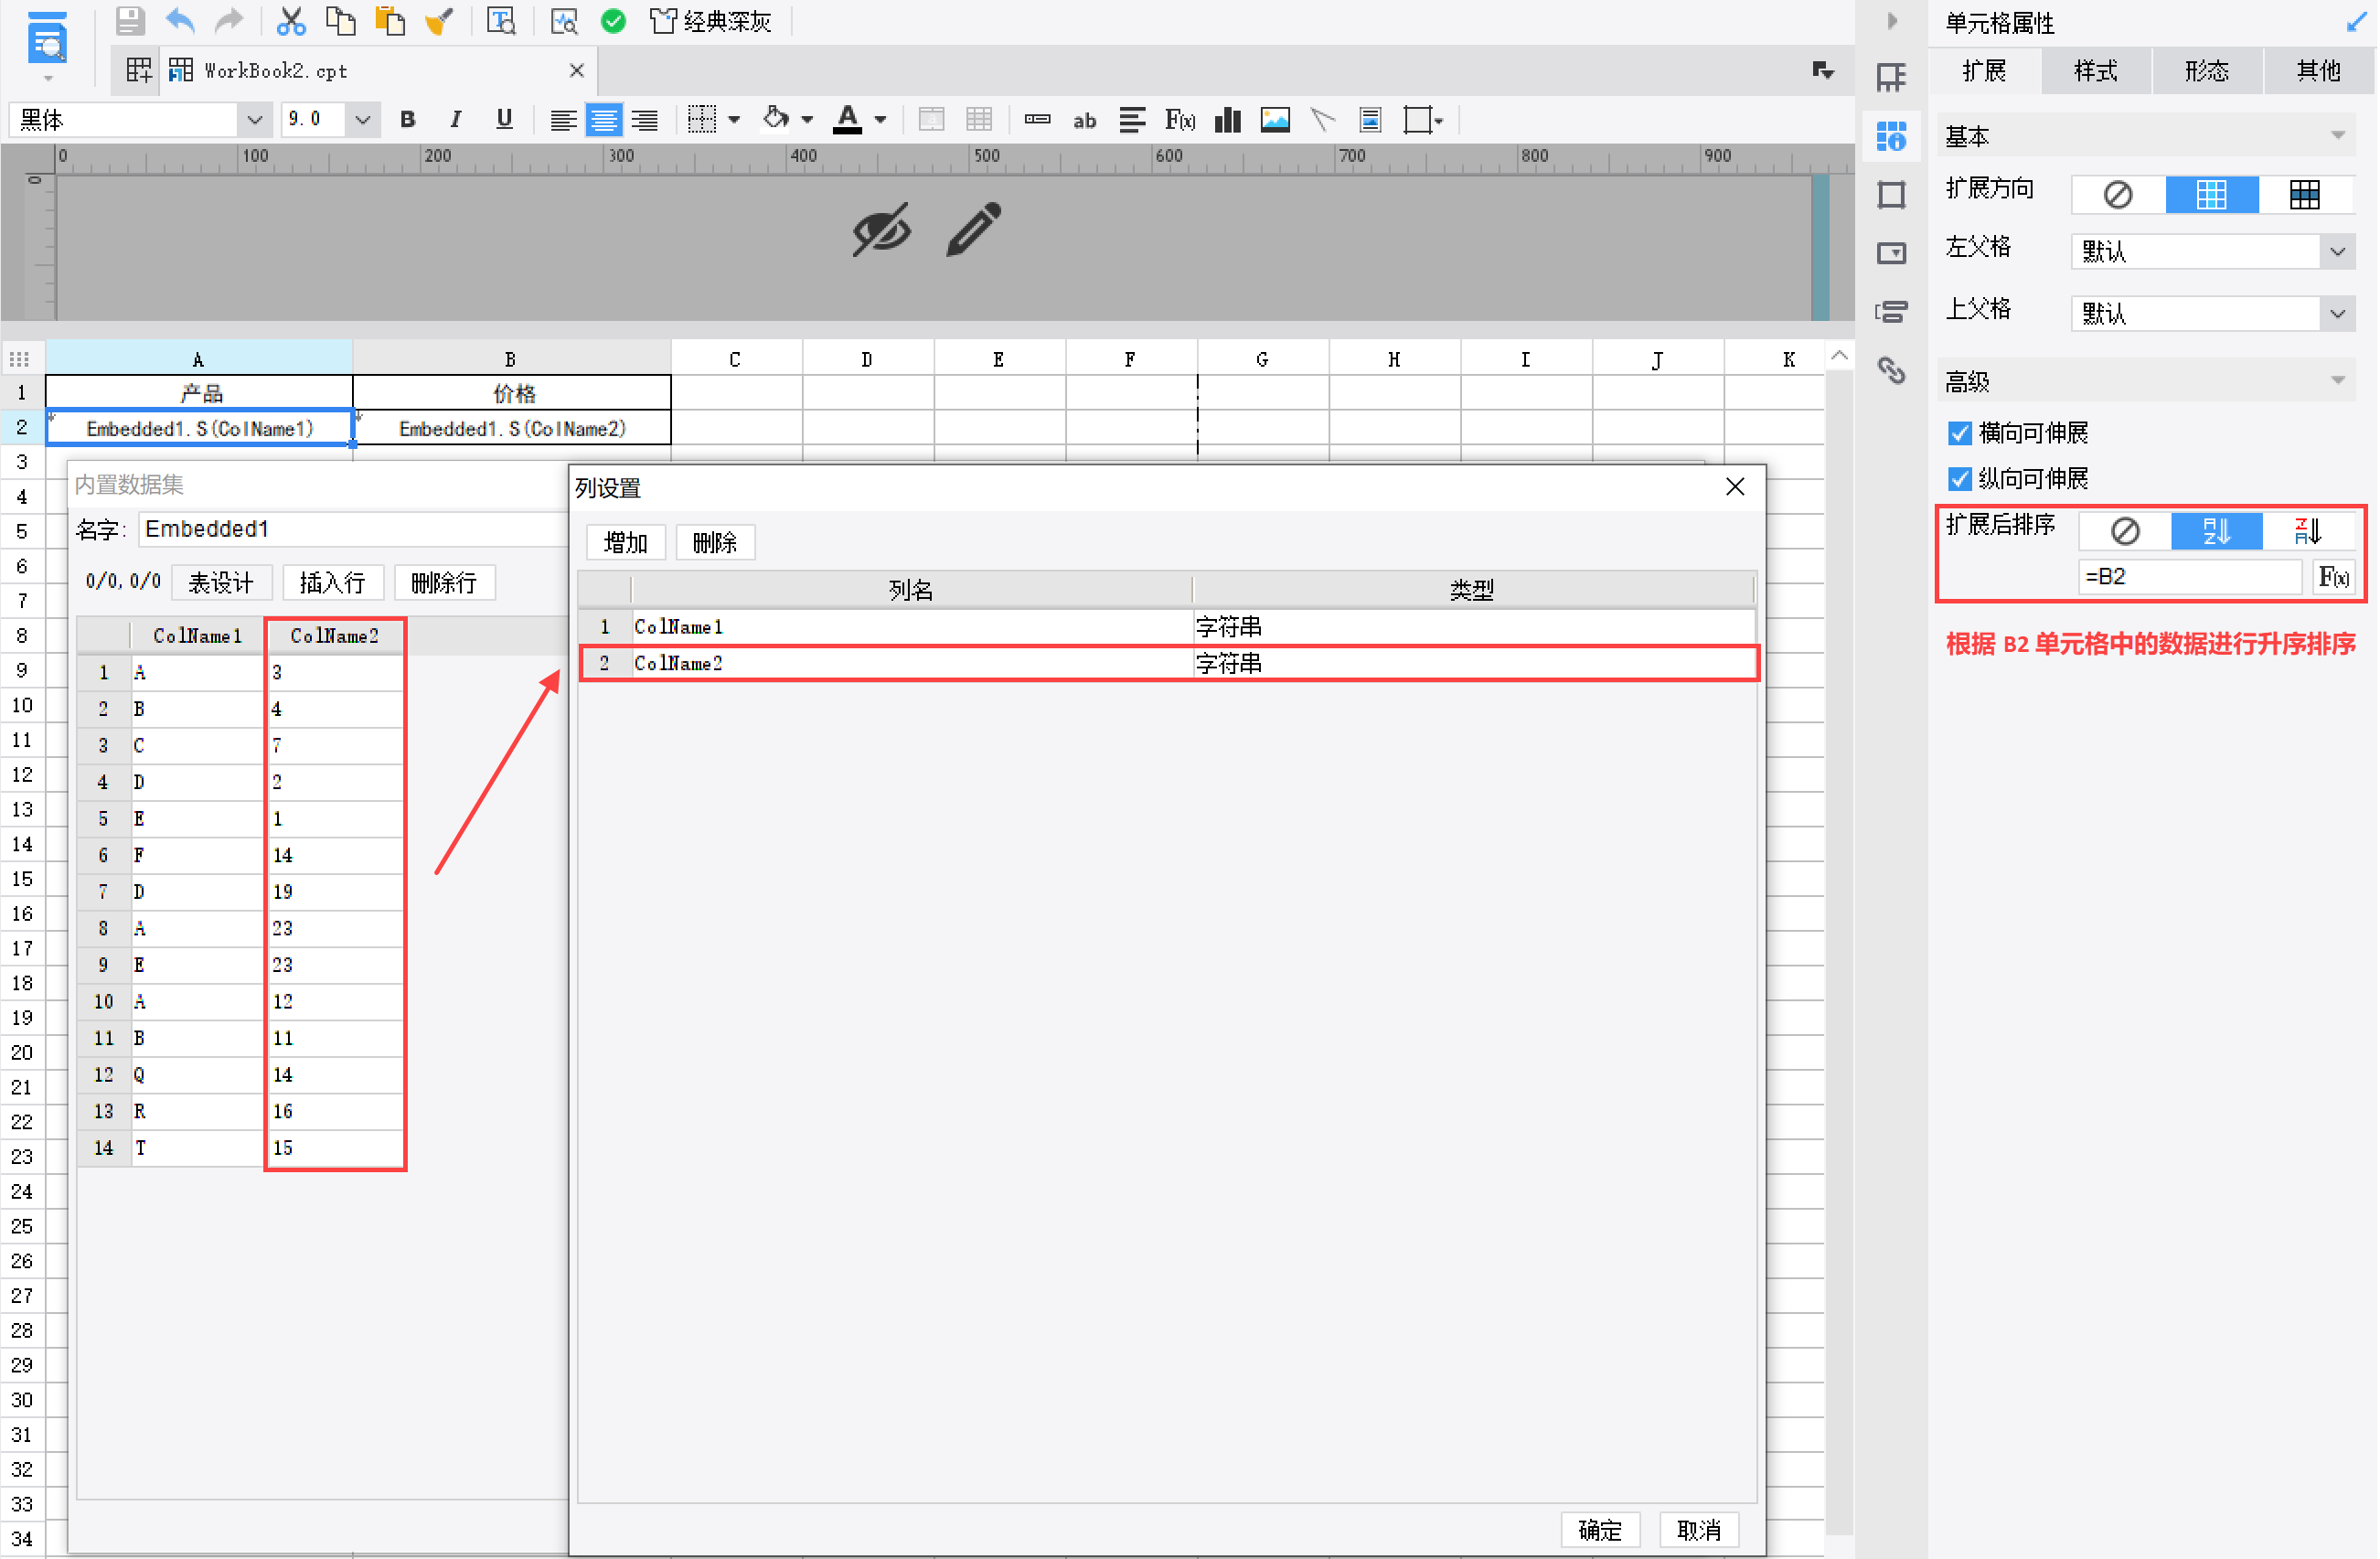
Task: Switch to the 样式 tab
Action: coord(2095,71)
